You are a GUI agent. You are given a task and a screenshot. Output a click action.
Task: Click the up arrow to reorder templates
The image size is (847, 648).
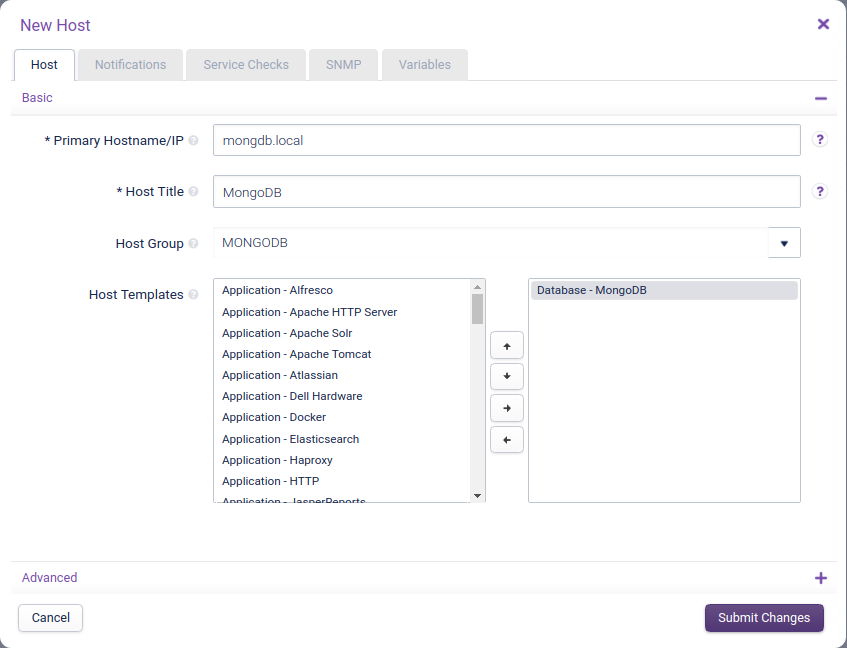point(507,344)
